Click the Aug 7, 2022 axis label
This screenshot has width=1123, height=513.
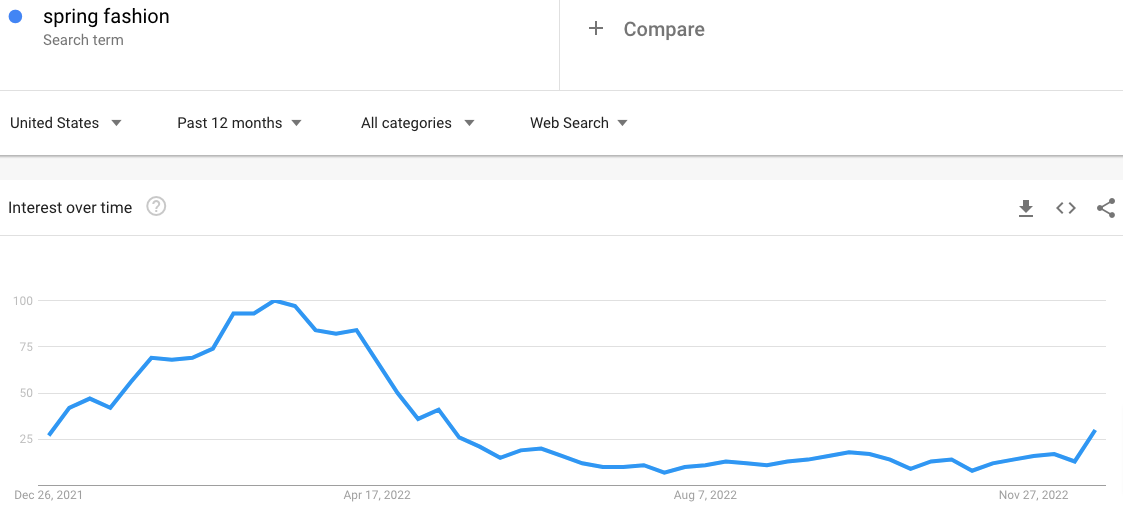(705, 495)
